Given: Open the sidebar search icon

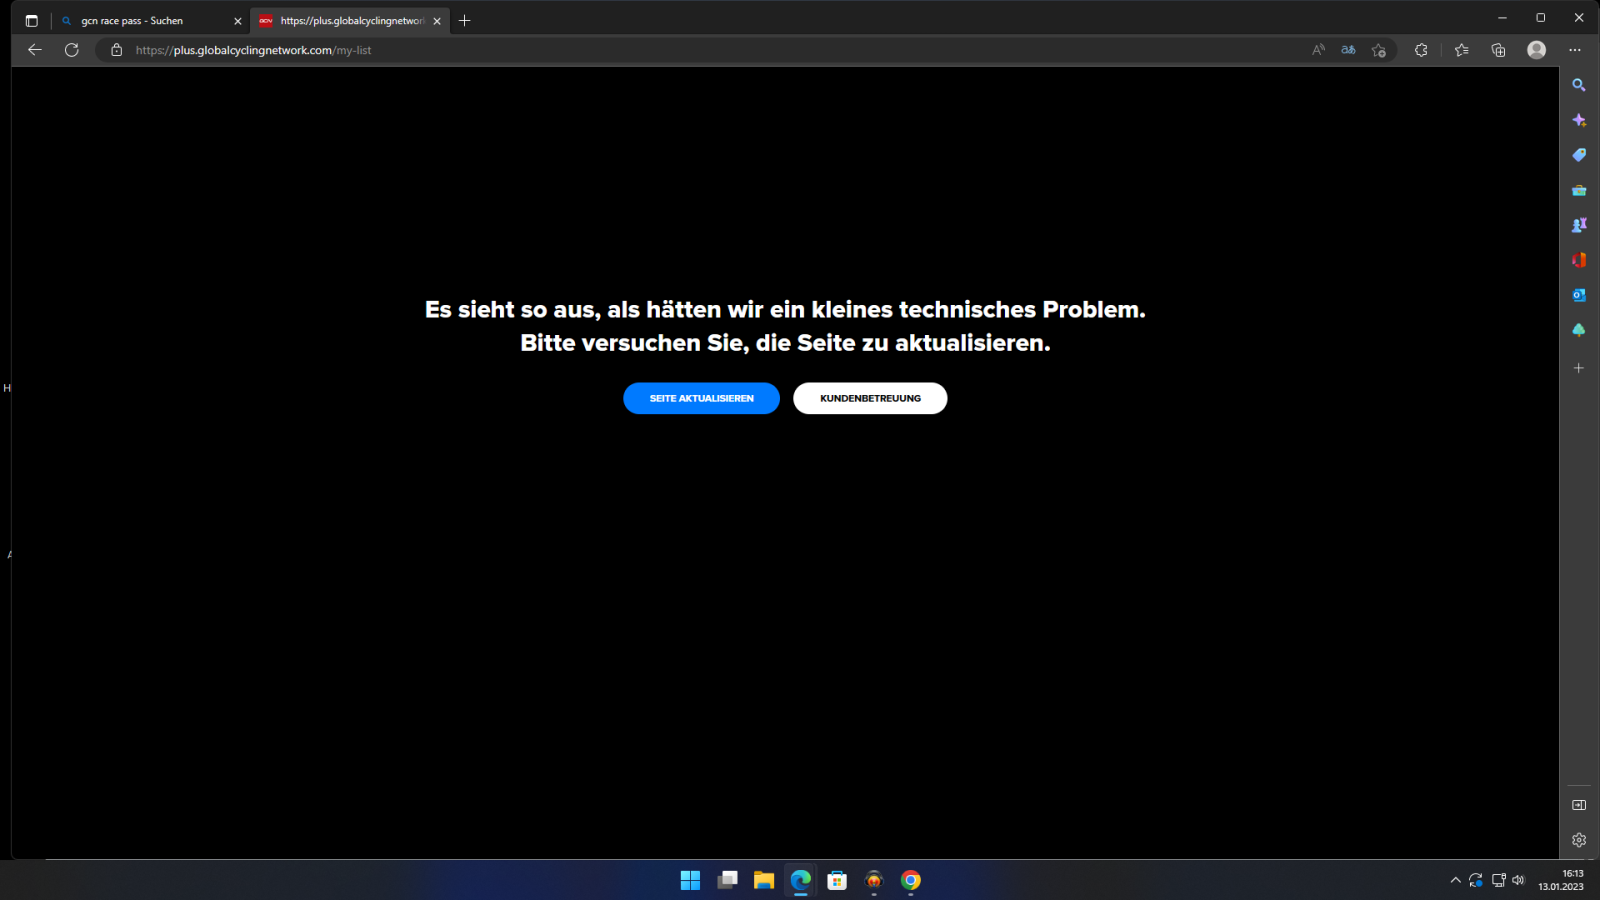Looking at the screenshot, I should [x=1579, y=85].
